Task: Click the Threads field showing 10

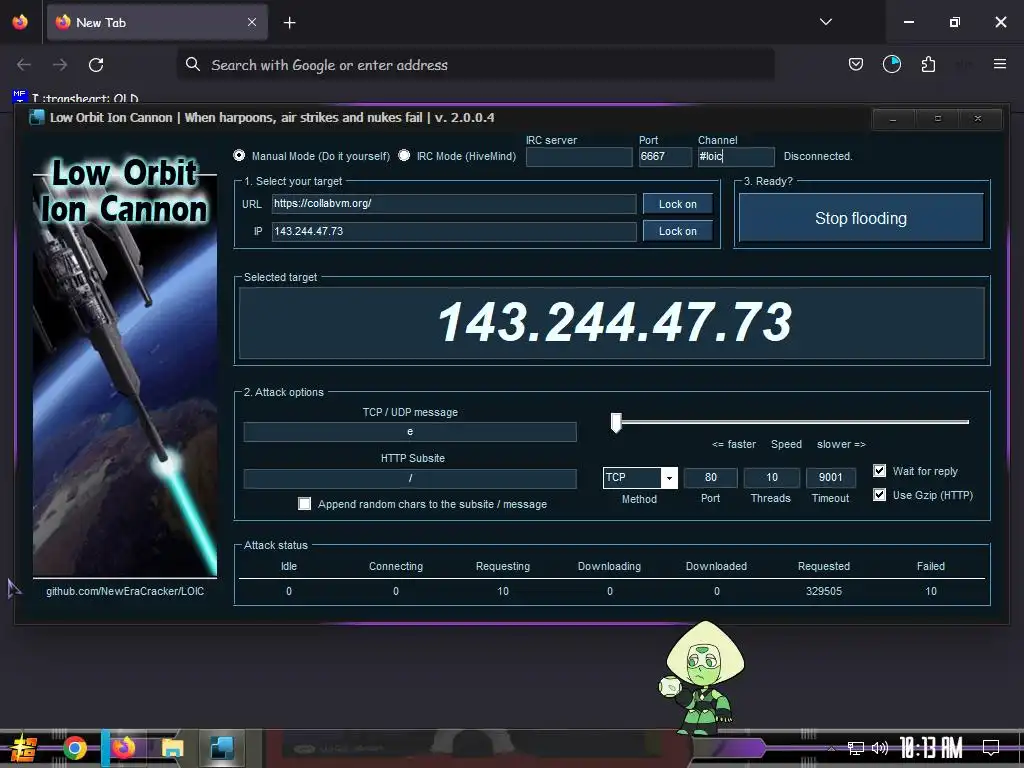Action: pyautogui.click(x=771, y=477)
